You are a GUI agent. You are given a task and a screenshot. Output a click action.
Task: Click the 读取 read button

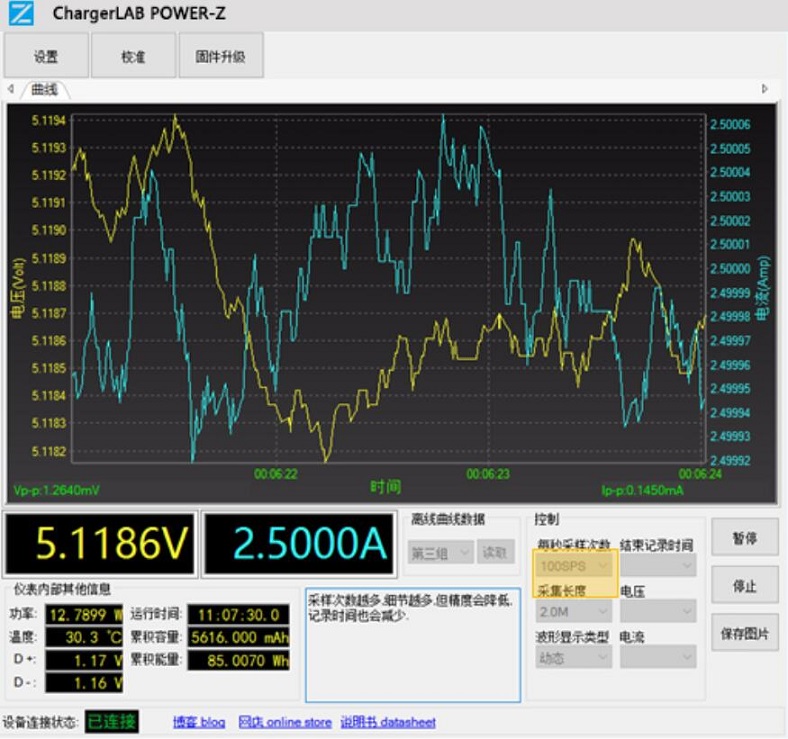(x=496, y=552)
